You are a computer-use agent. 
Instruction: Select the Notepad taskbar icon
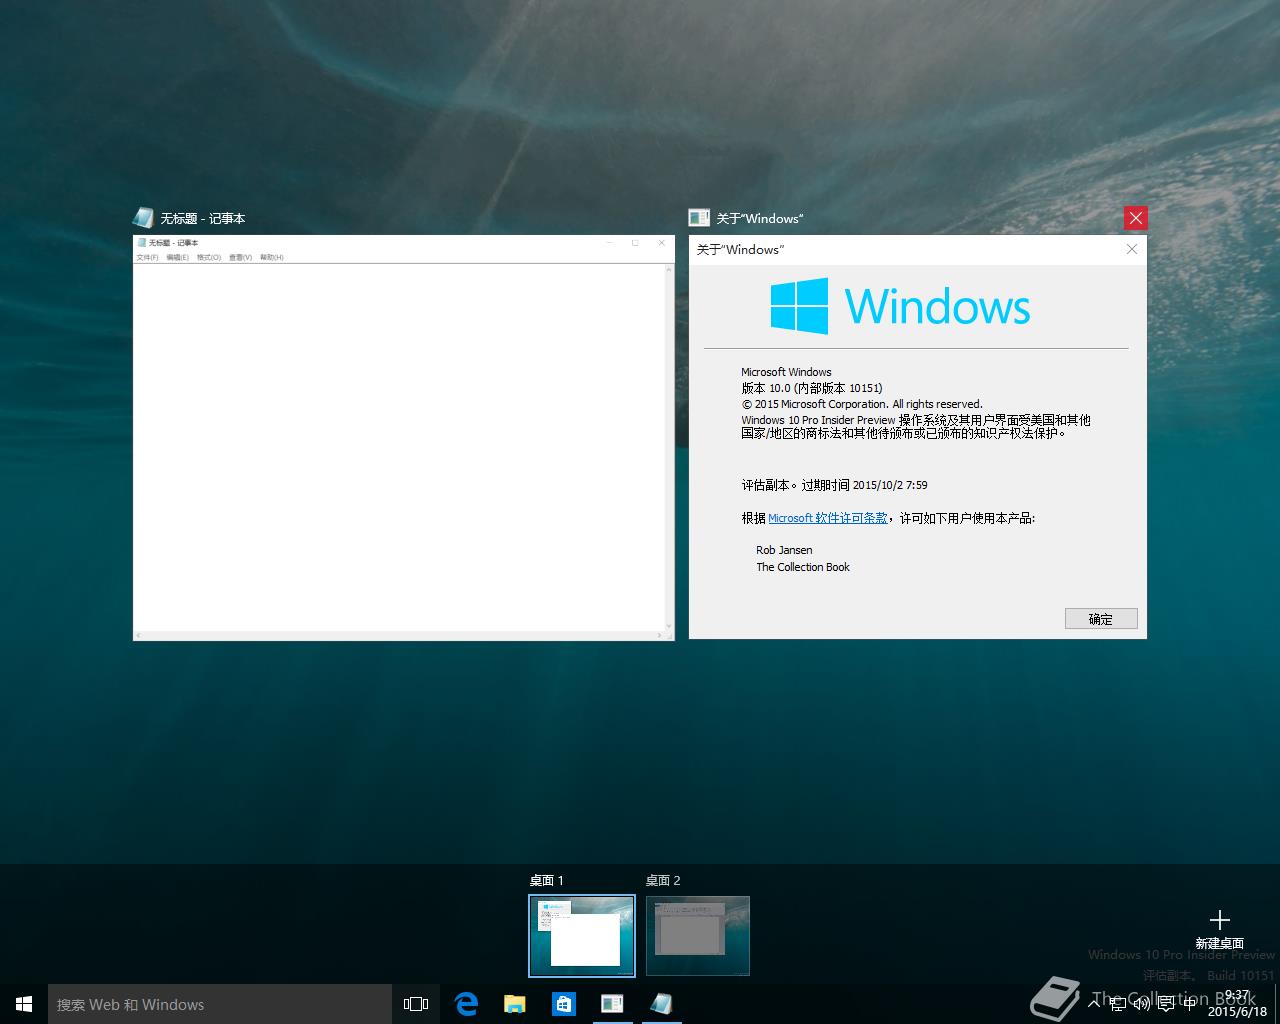[661, 1004]
